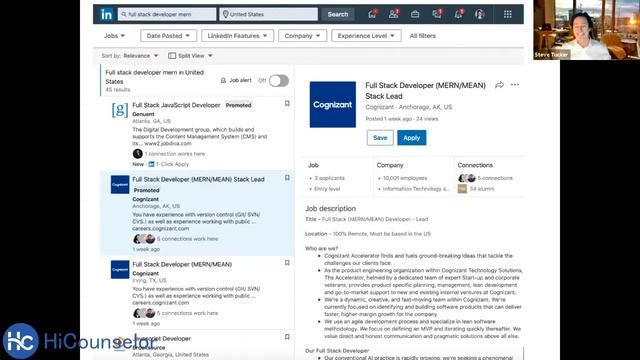Click the Job description heading
Screen dimensions: 640x360
point(330,209)
